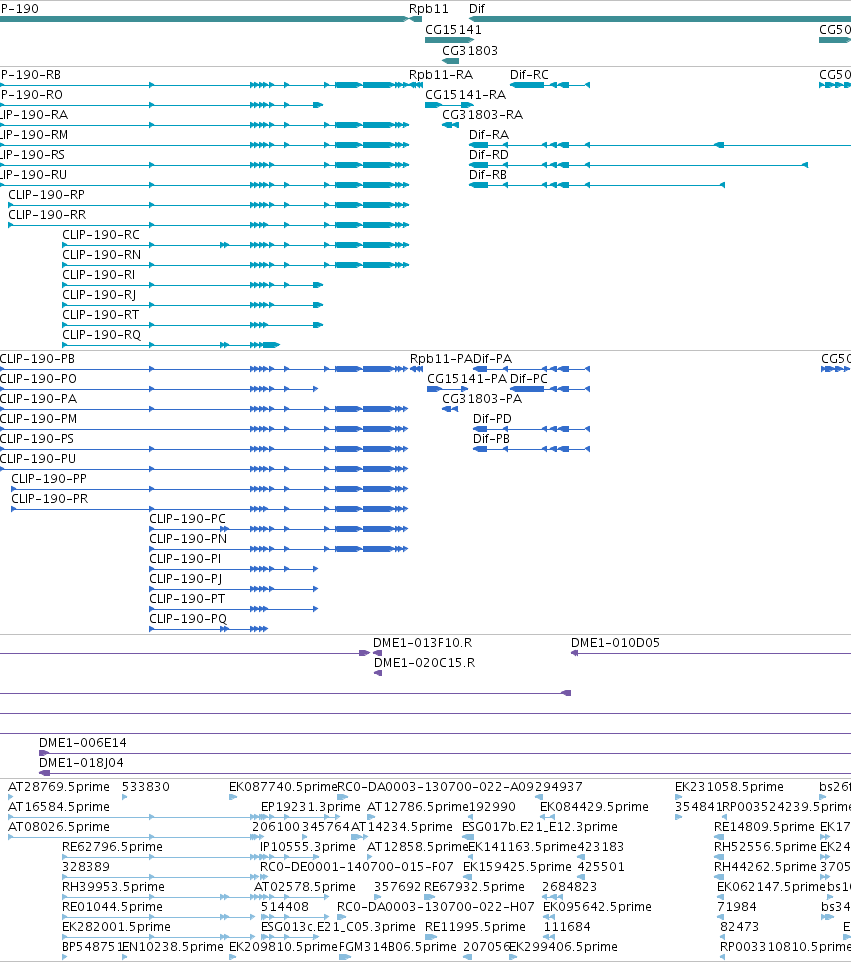Click the Rpb11 gene label
Screen dimensions: 851x962
click(428, 9)
